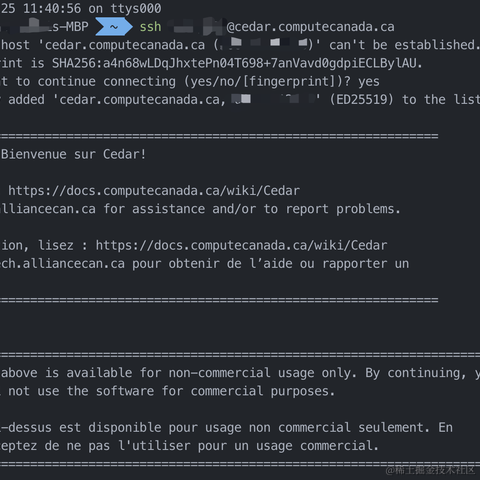This screenshot has width=480, height=480.
Task: Click the SHA256 fingerprint string
Action: [237, 63]
